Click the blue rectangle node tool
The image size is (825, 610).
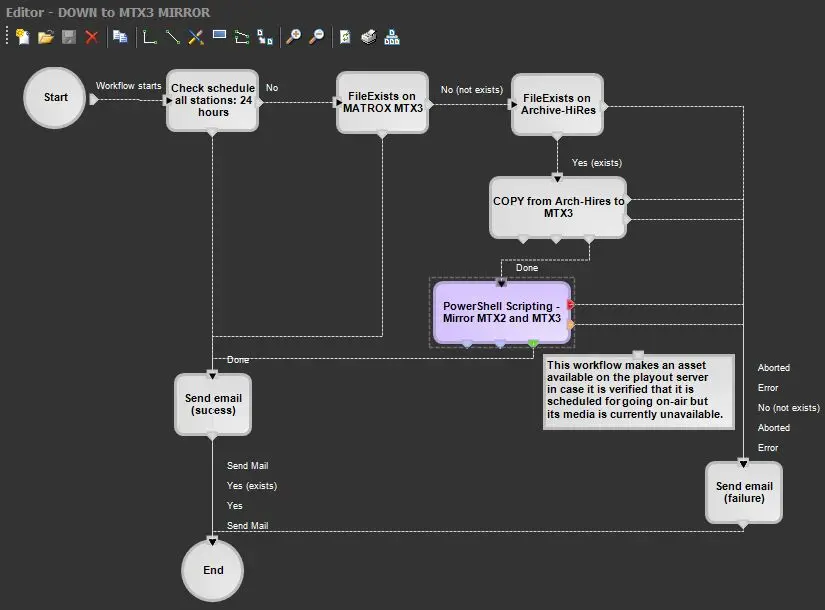pyautogui.click(x=219, y=36)
